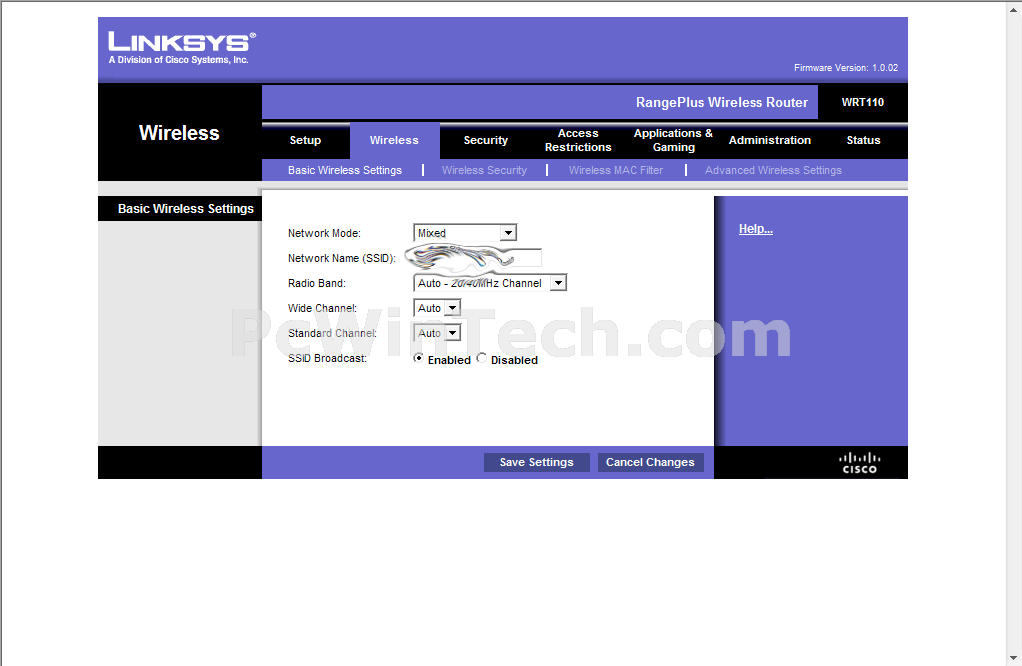Open Advanced Wireless Settings subtab
The height and width of the screenshot is (666, 1022).
773,170
